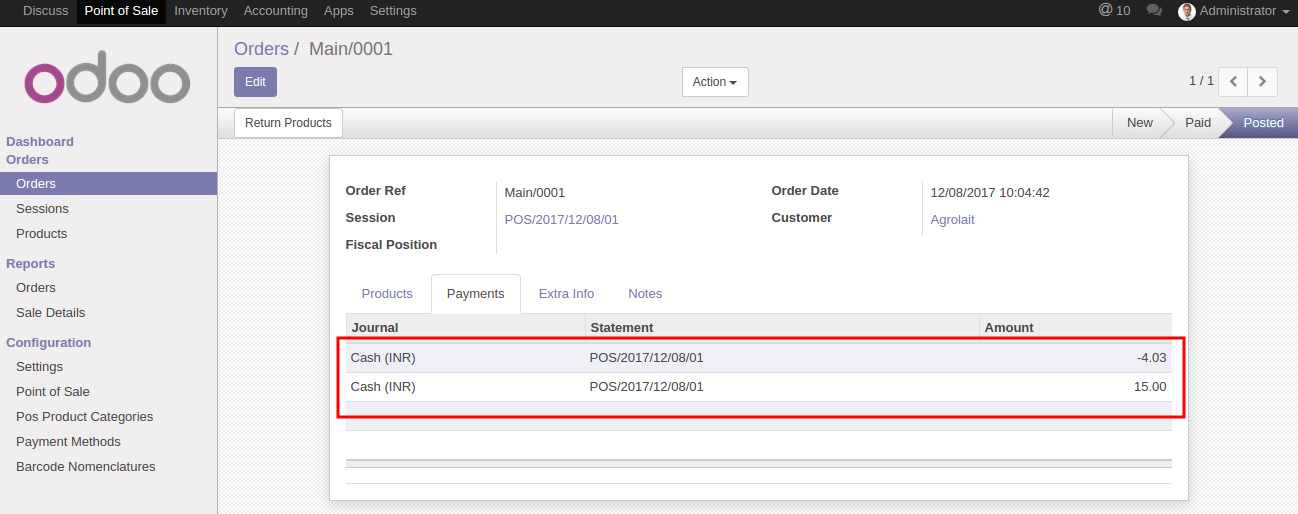Open Barcode Nomenclatures in sidebar

pyautogui.click(x=85, y=467)
